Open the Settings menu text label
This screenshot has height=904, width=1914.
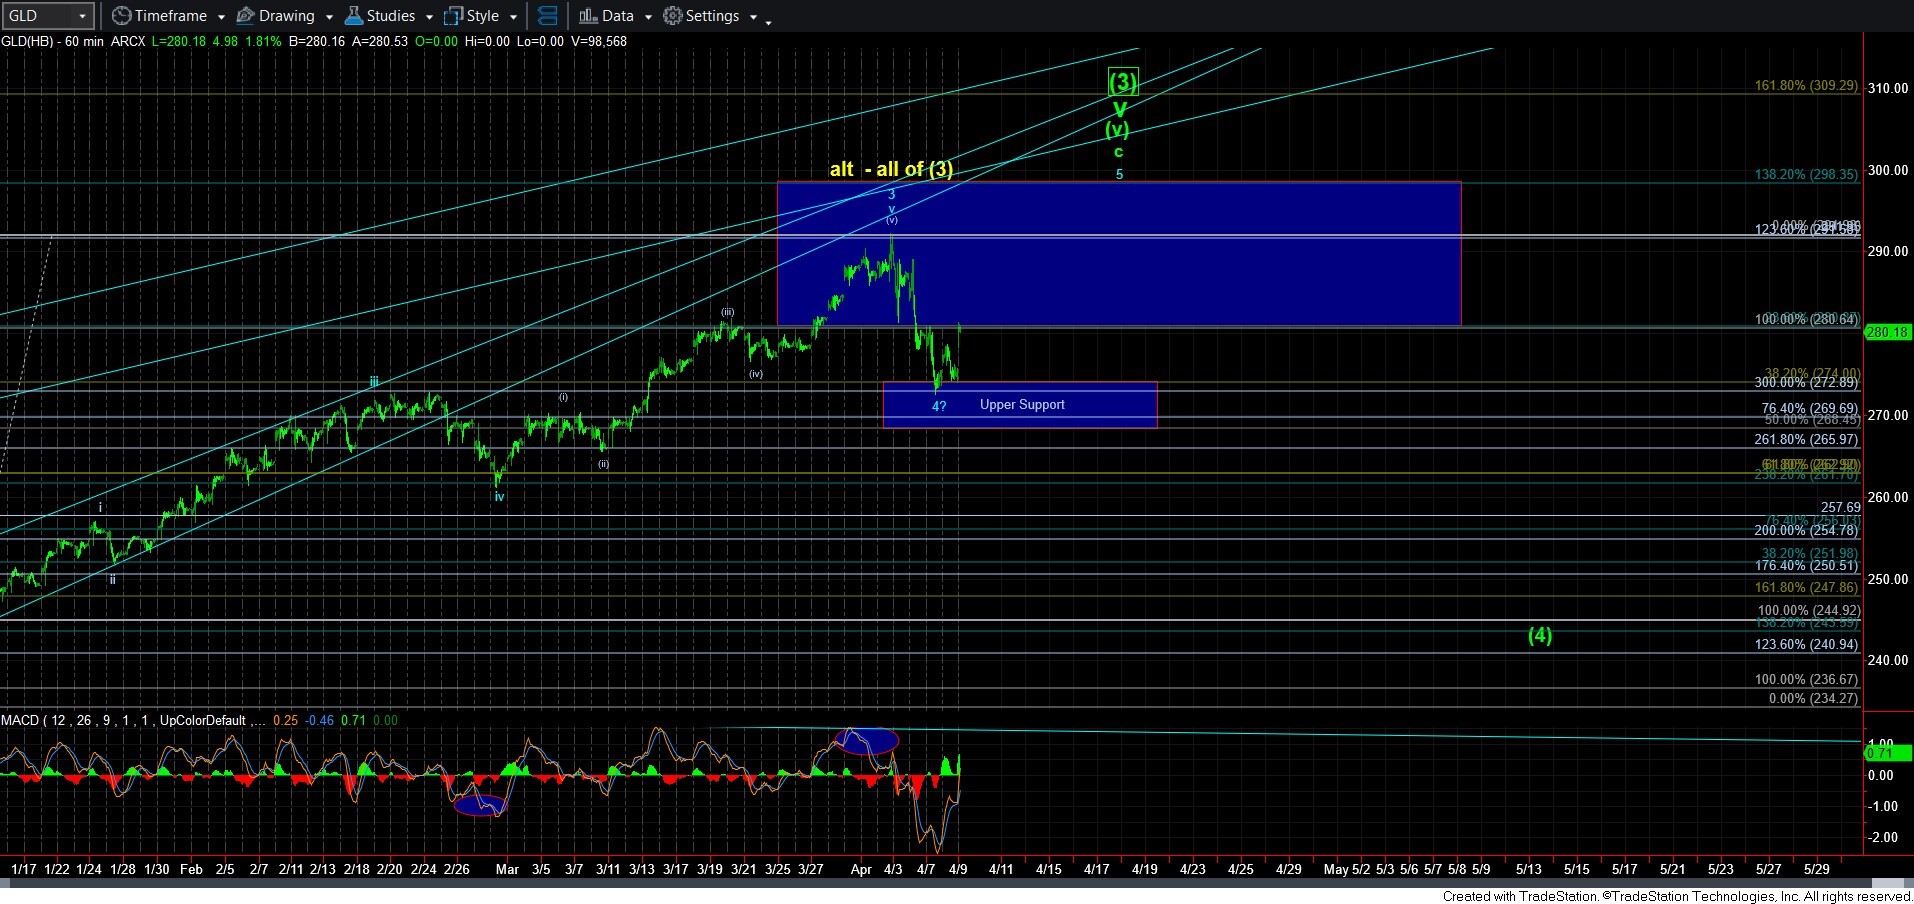click(x=712, y=16)
